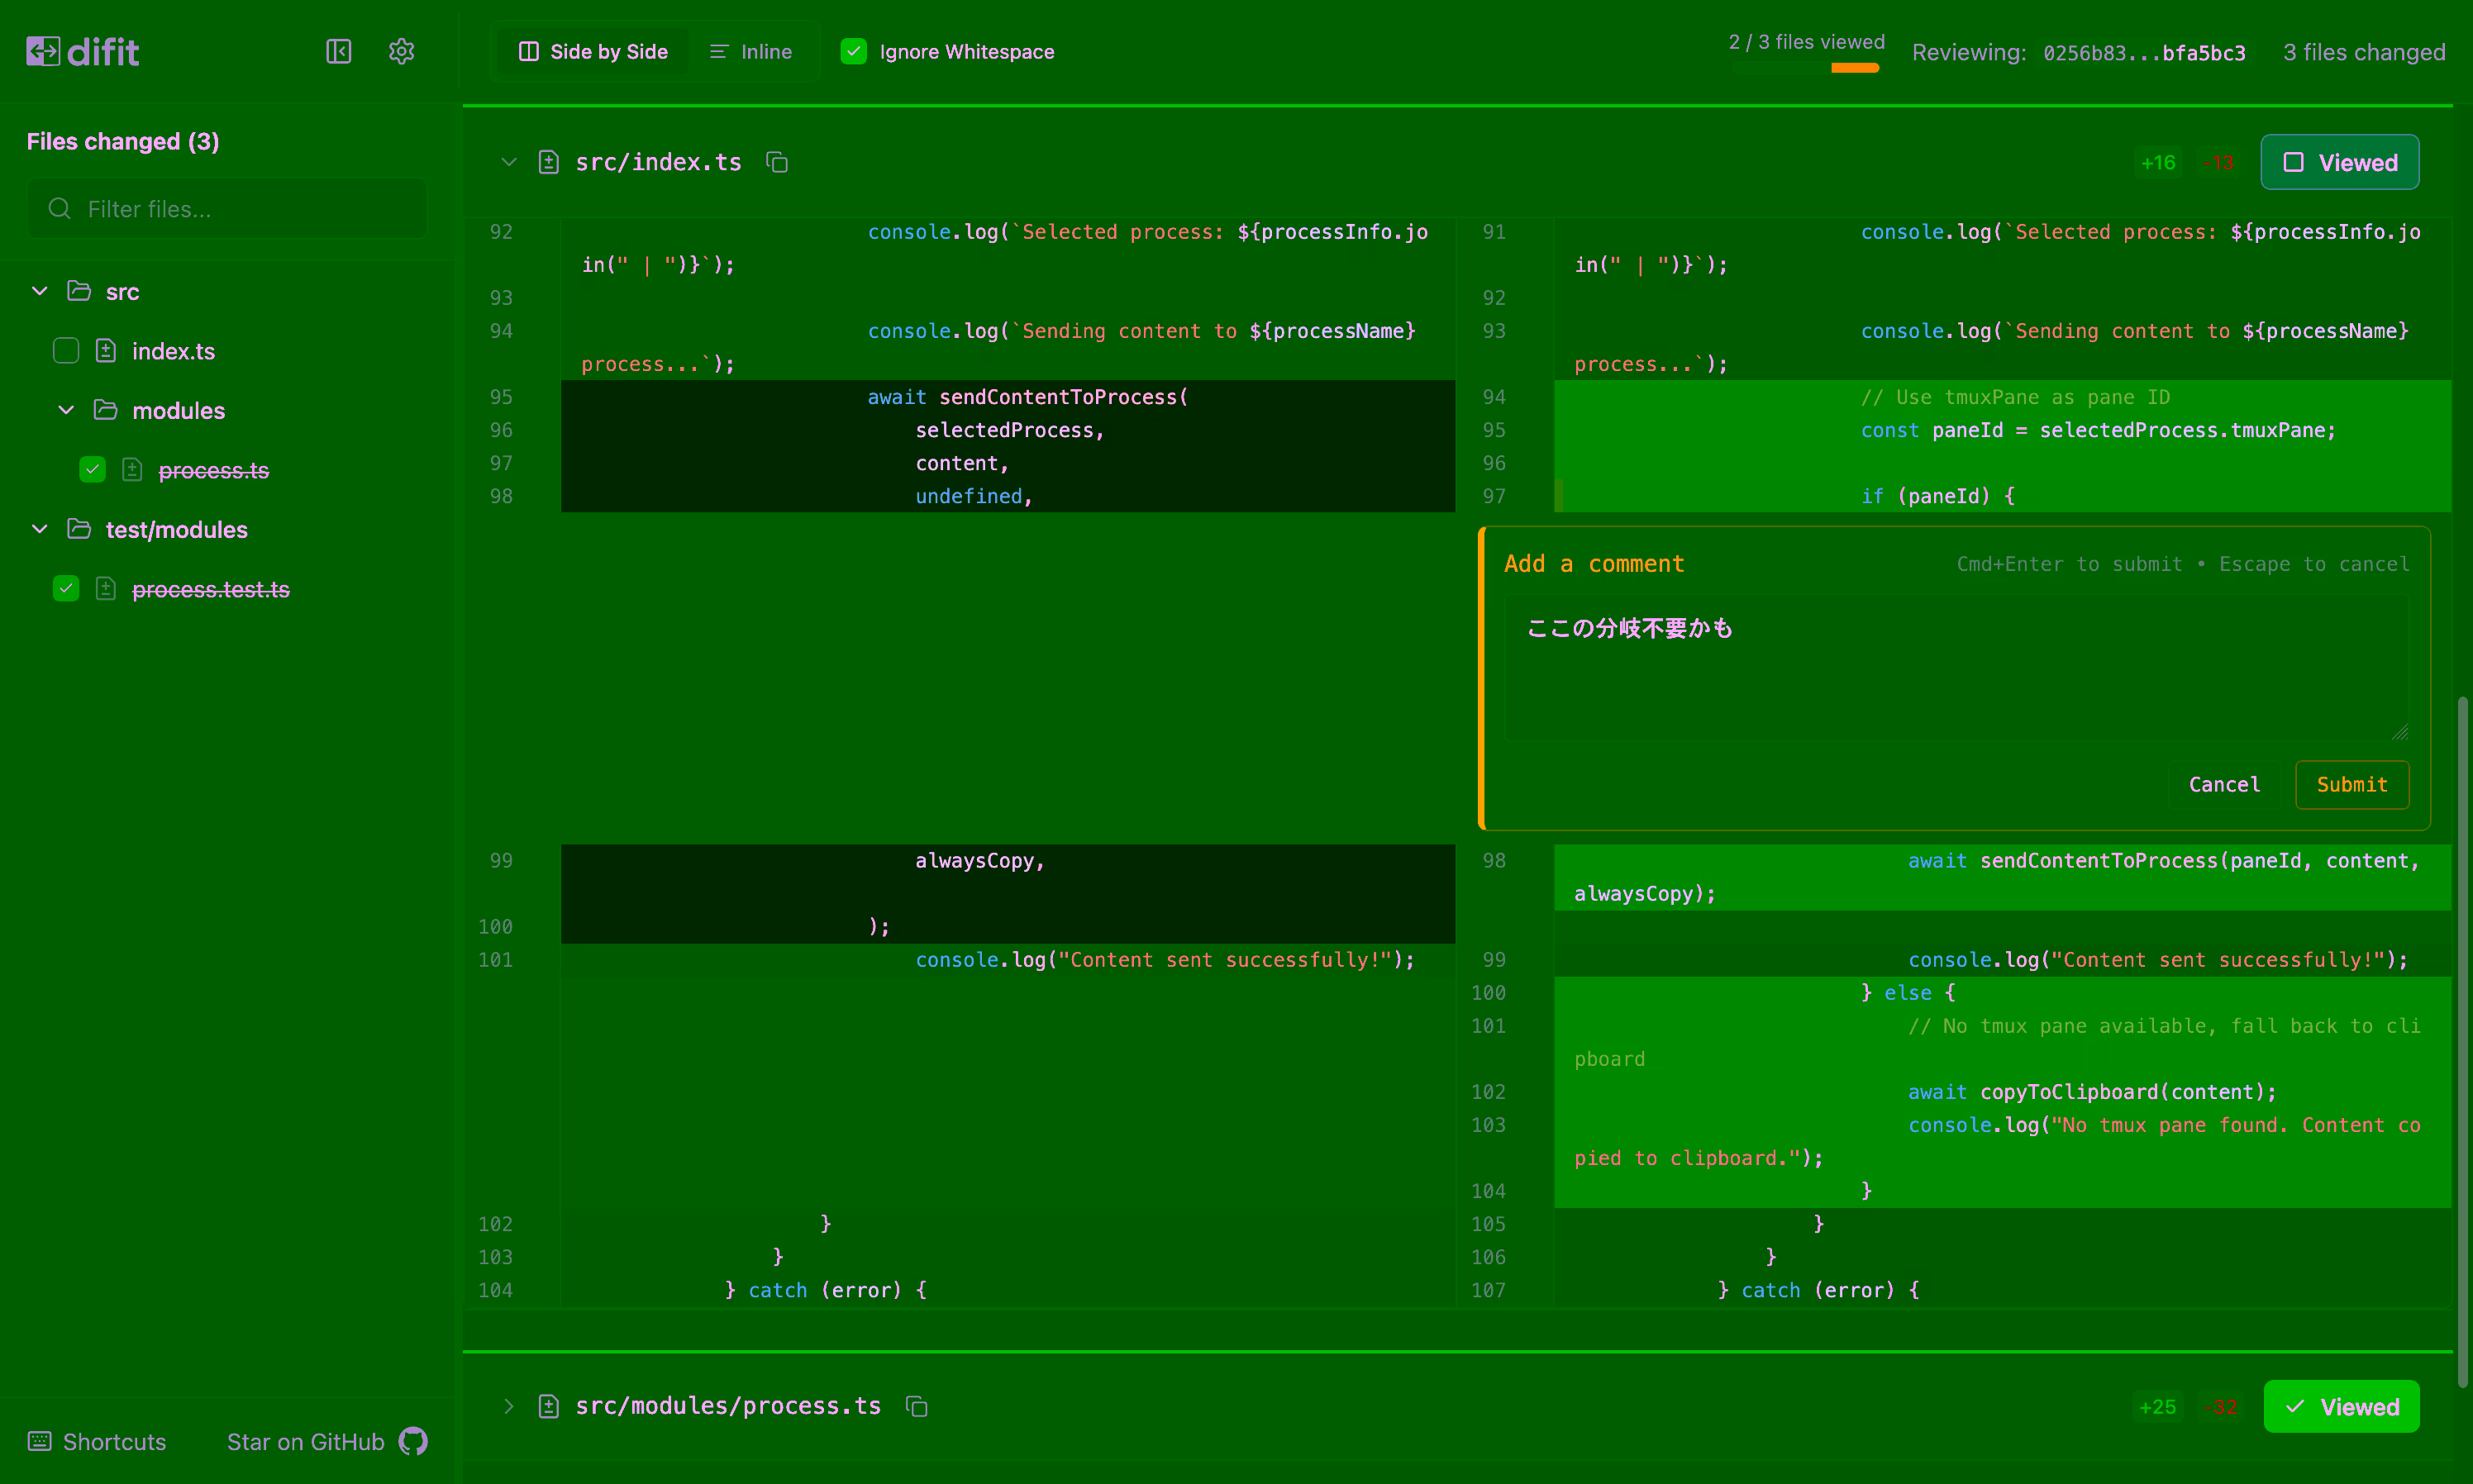
Task: Click the difit logo icon
Action: pos(43,51)
